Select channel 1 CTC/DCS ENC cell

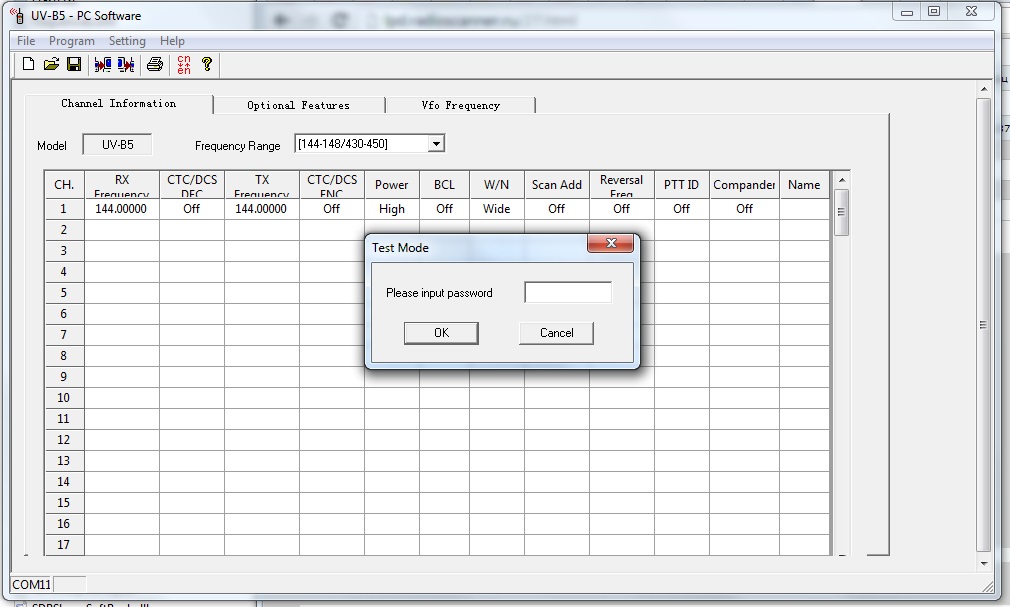pos(332,209)
